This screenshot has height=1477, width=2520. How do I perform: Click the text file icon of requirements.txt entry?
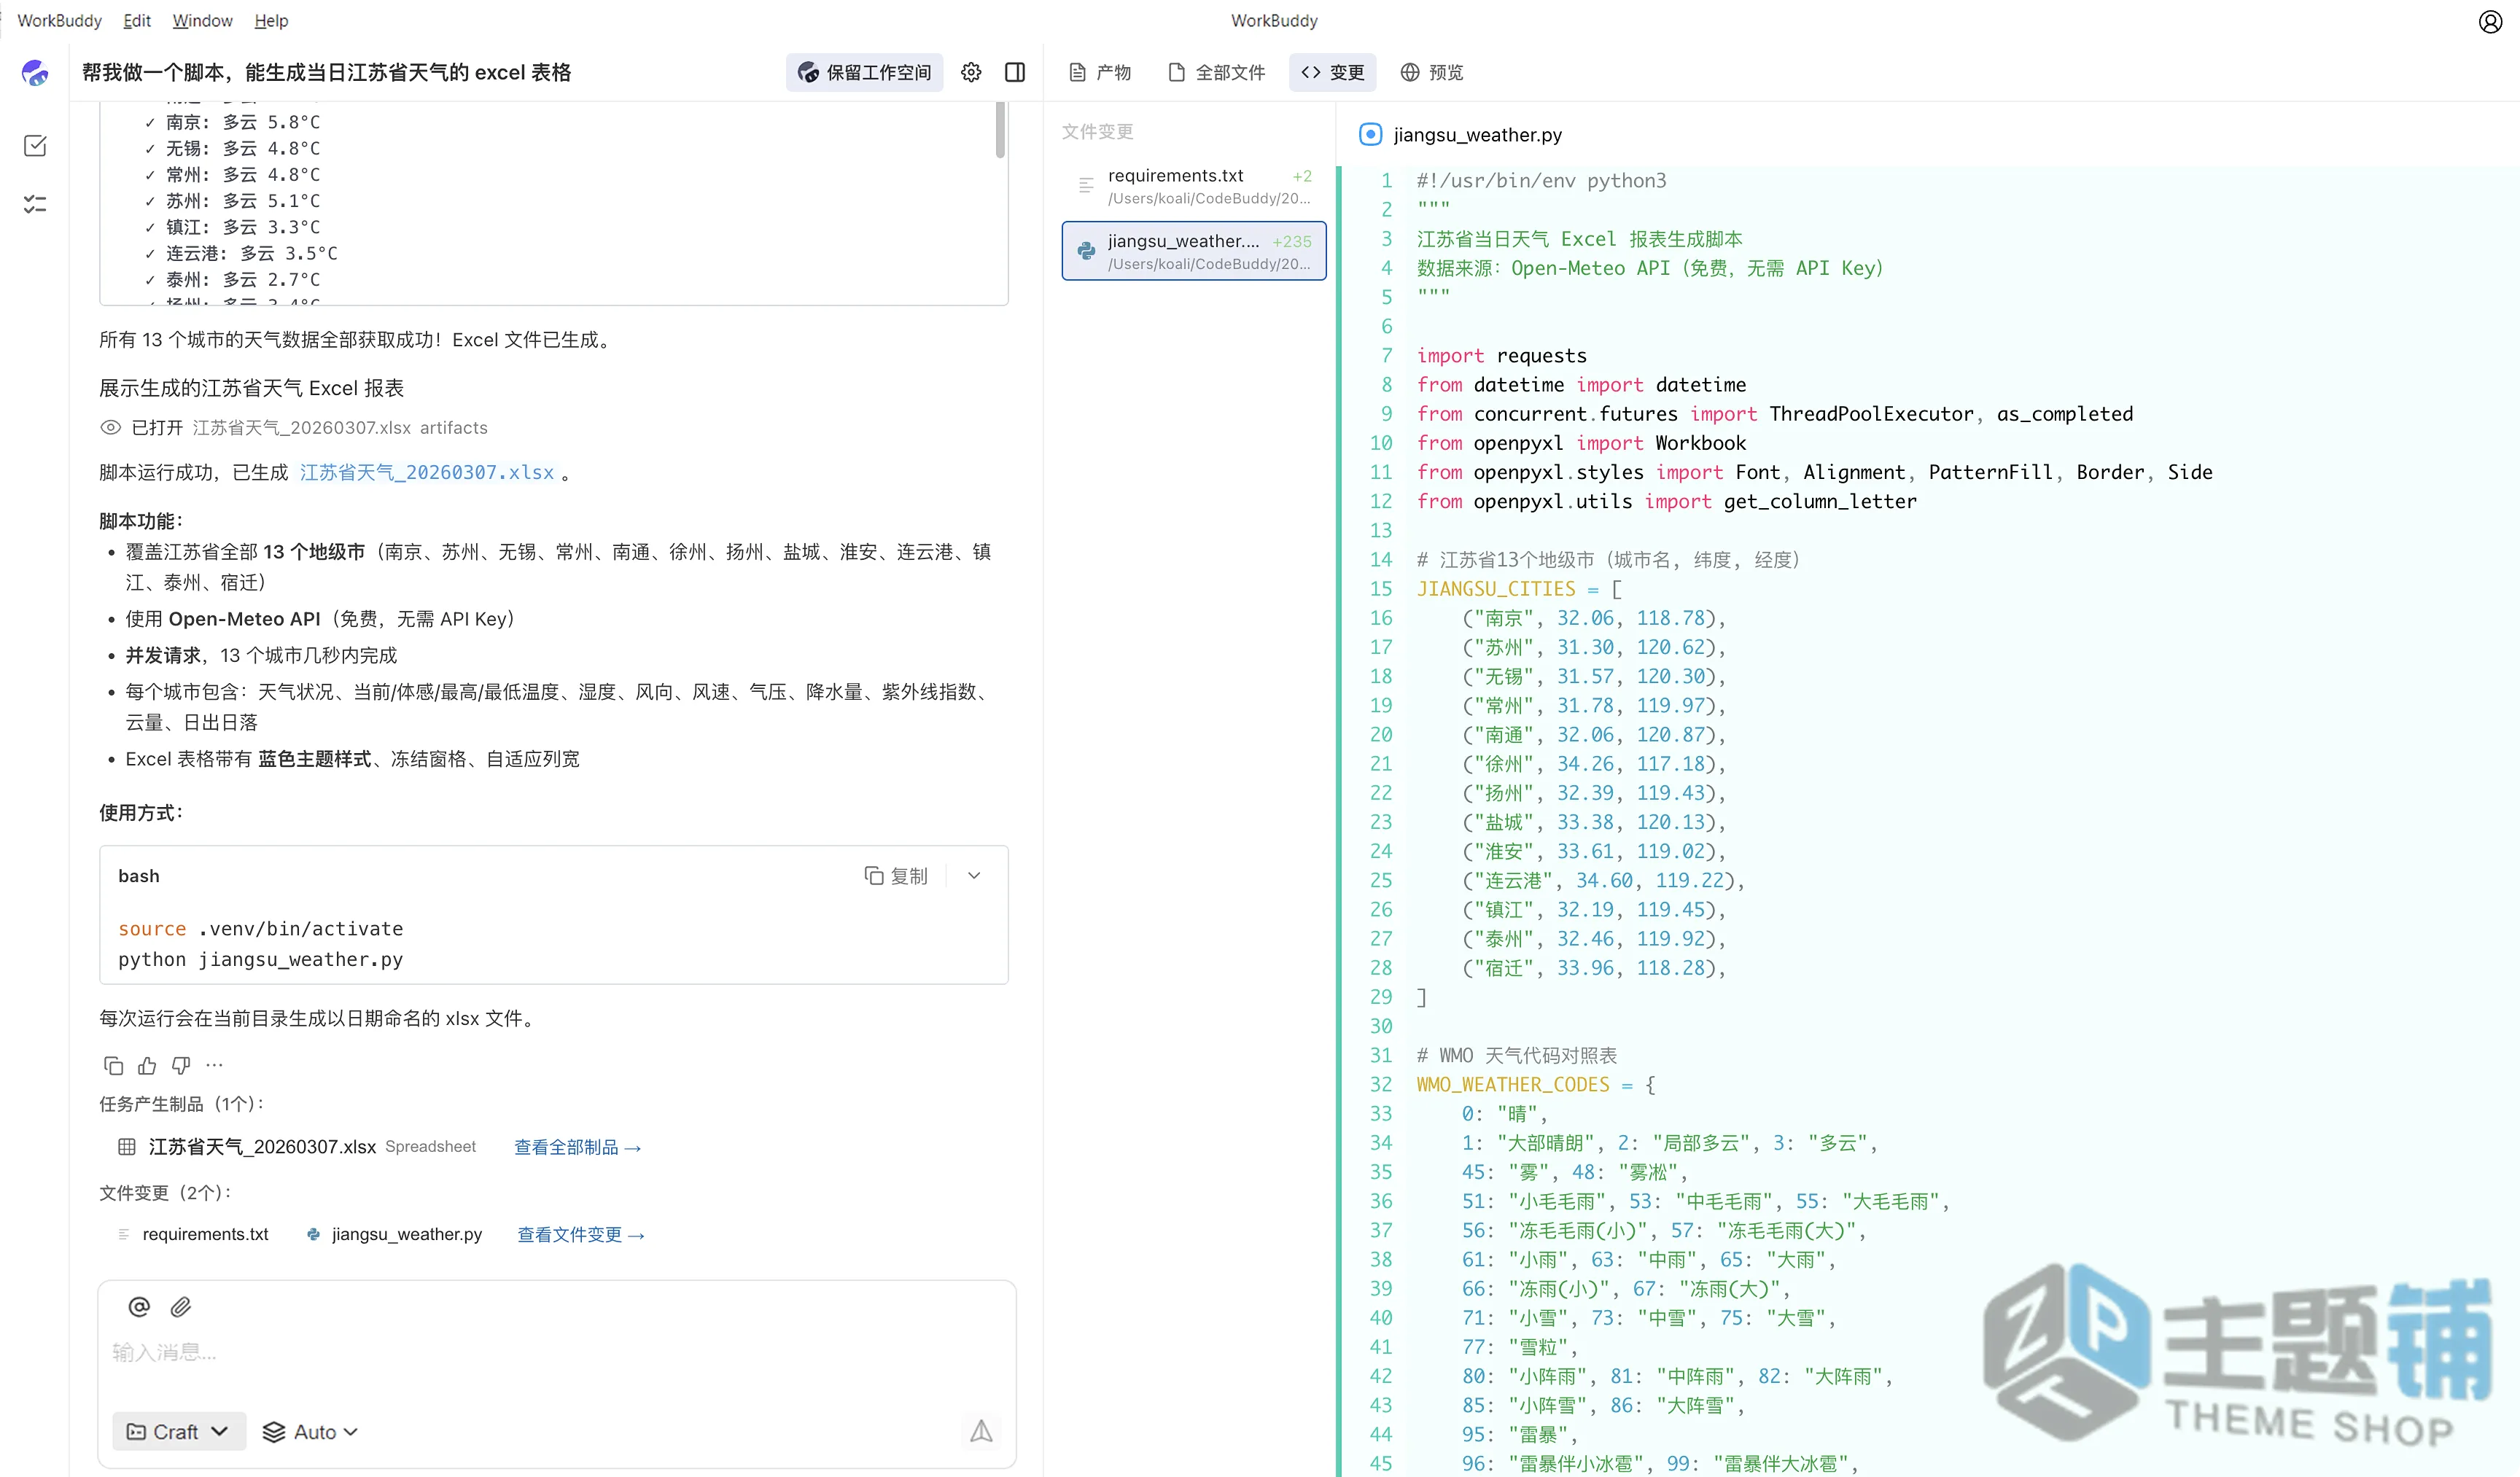1086,185
